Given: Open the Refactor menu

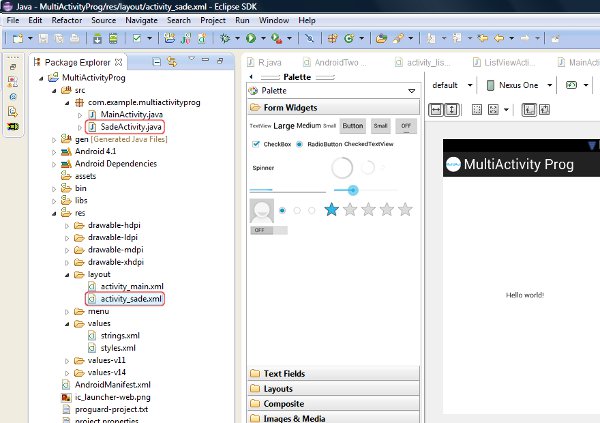Looking at the screenshot, I should point(67,20).
